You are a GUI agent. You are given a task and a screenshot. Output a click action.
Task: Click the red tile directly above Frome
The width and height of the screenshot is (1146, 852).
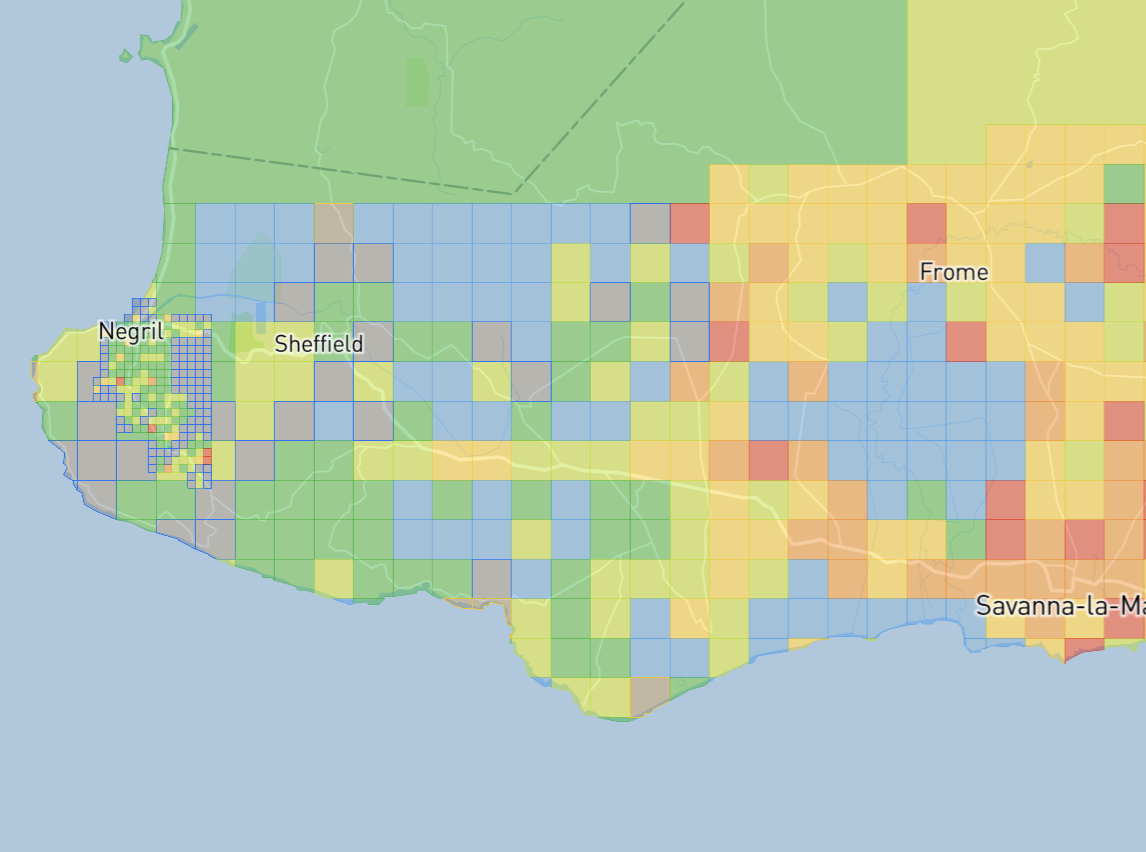(x=926, y=223)
